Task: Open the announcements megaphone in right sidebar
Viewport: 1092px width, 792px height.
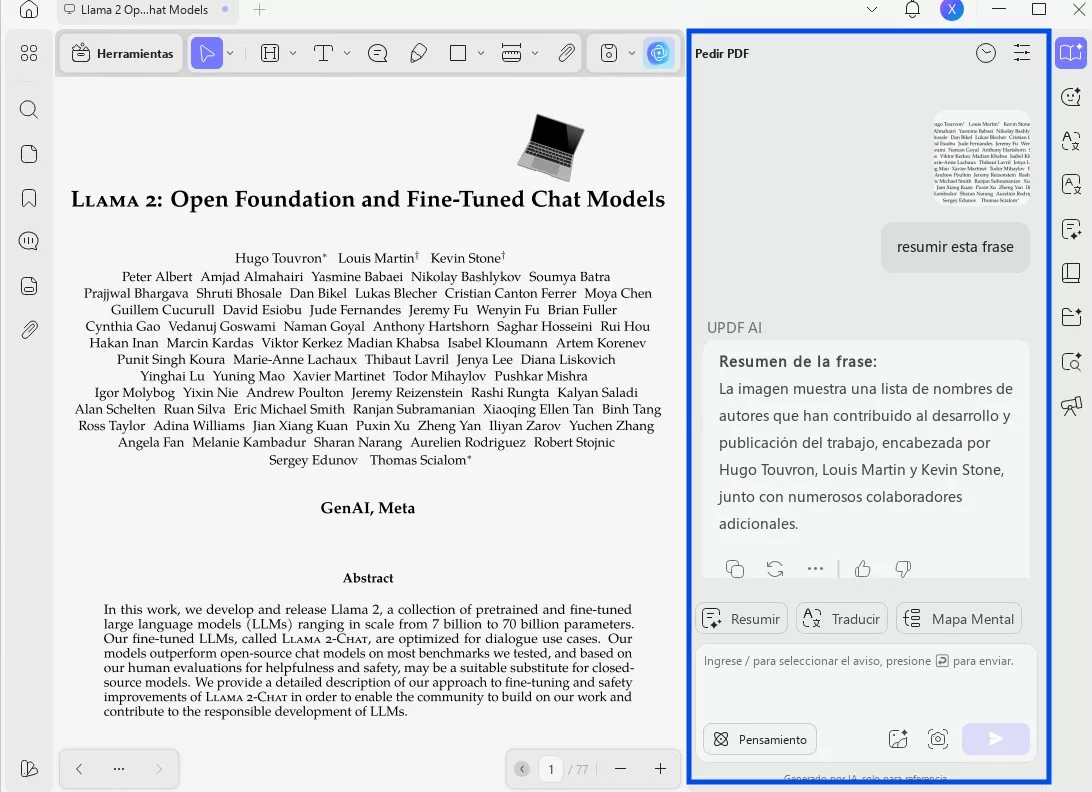Action: 1070,405
